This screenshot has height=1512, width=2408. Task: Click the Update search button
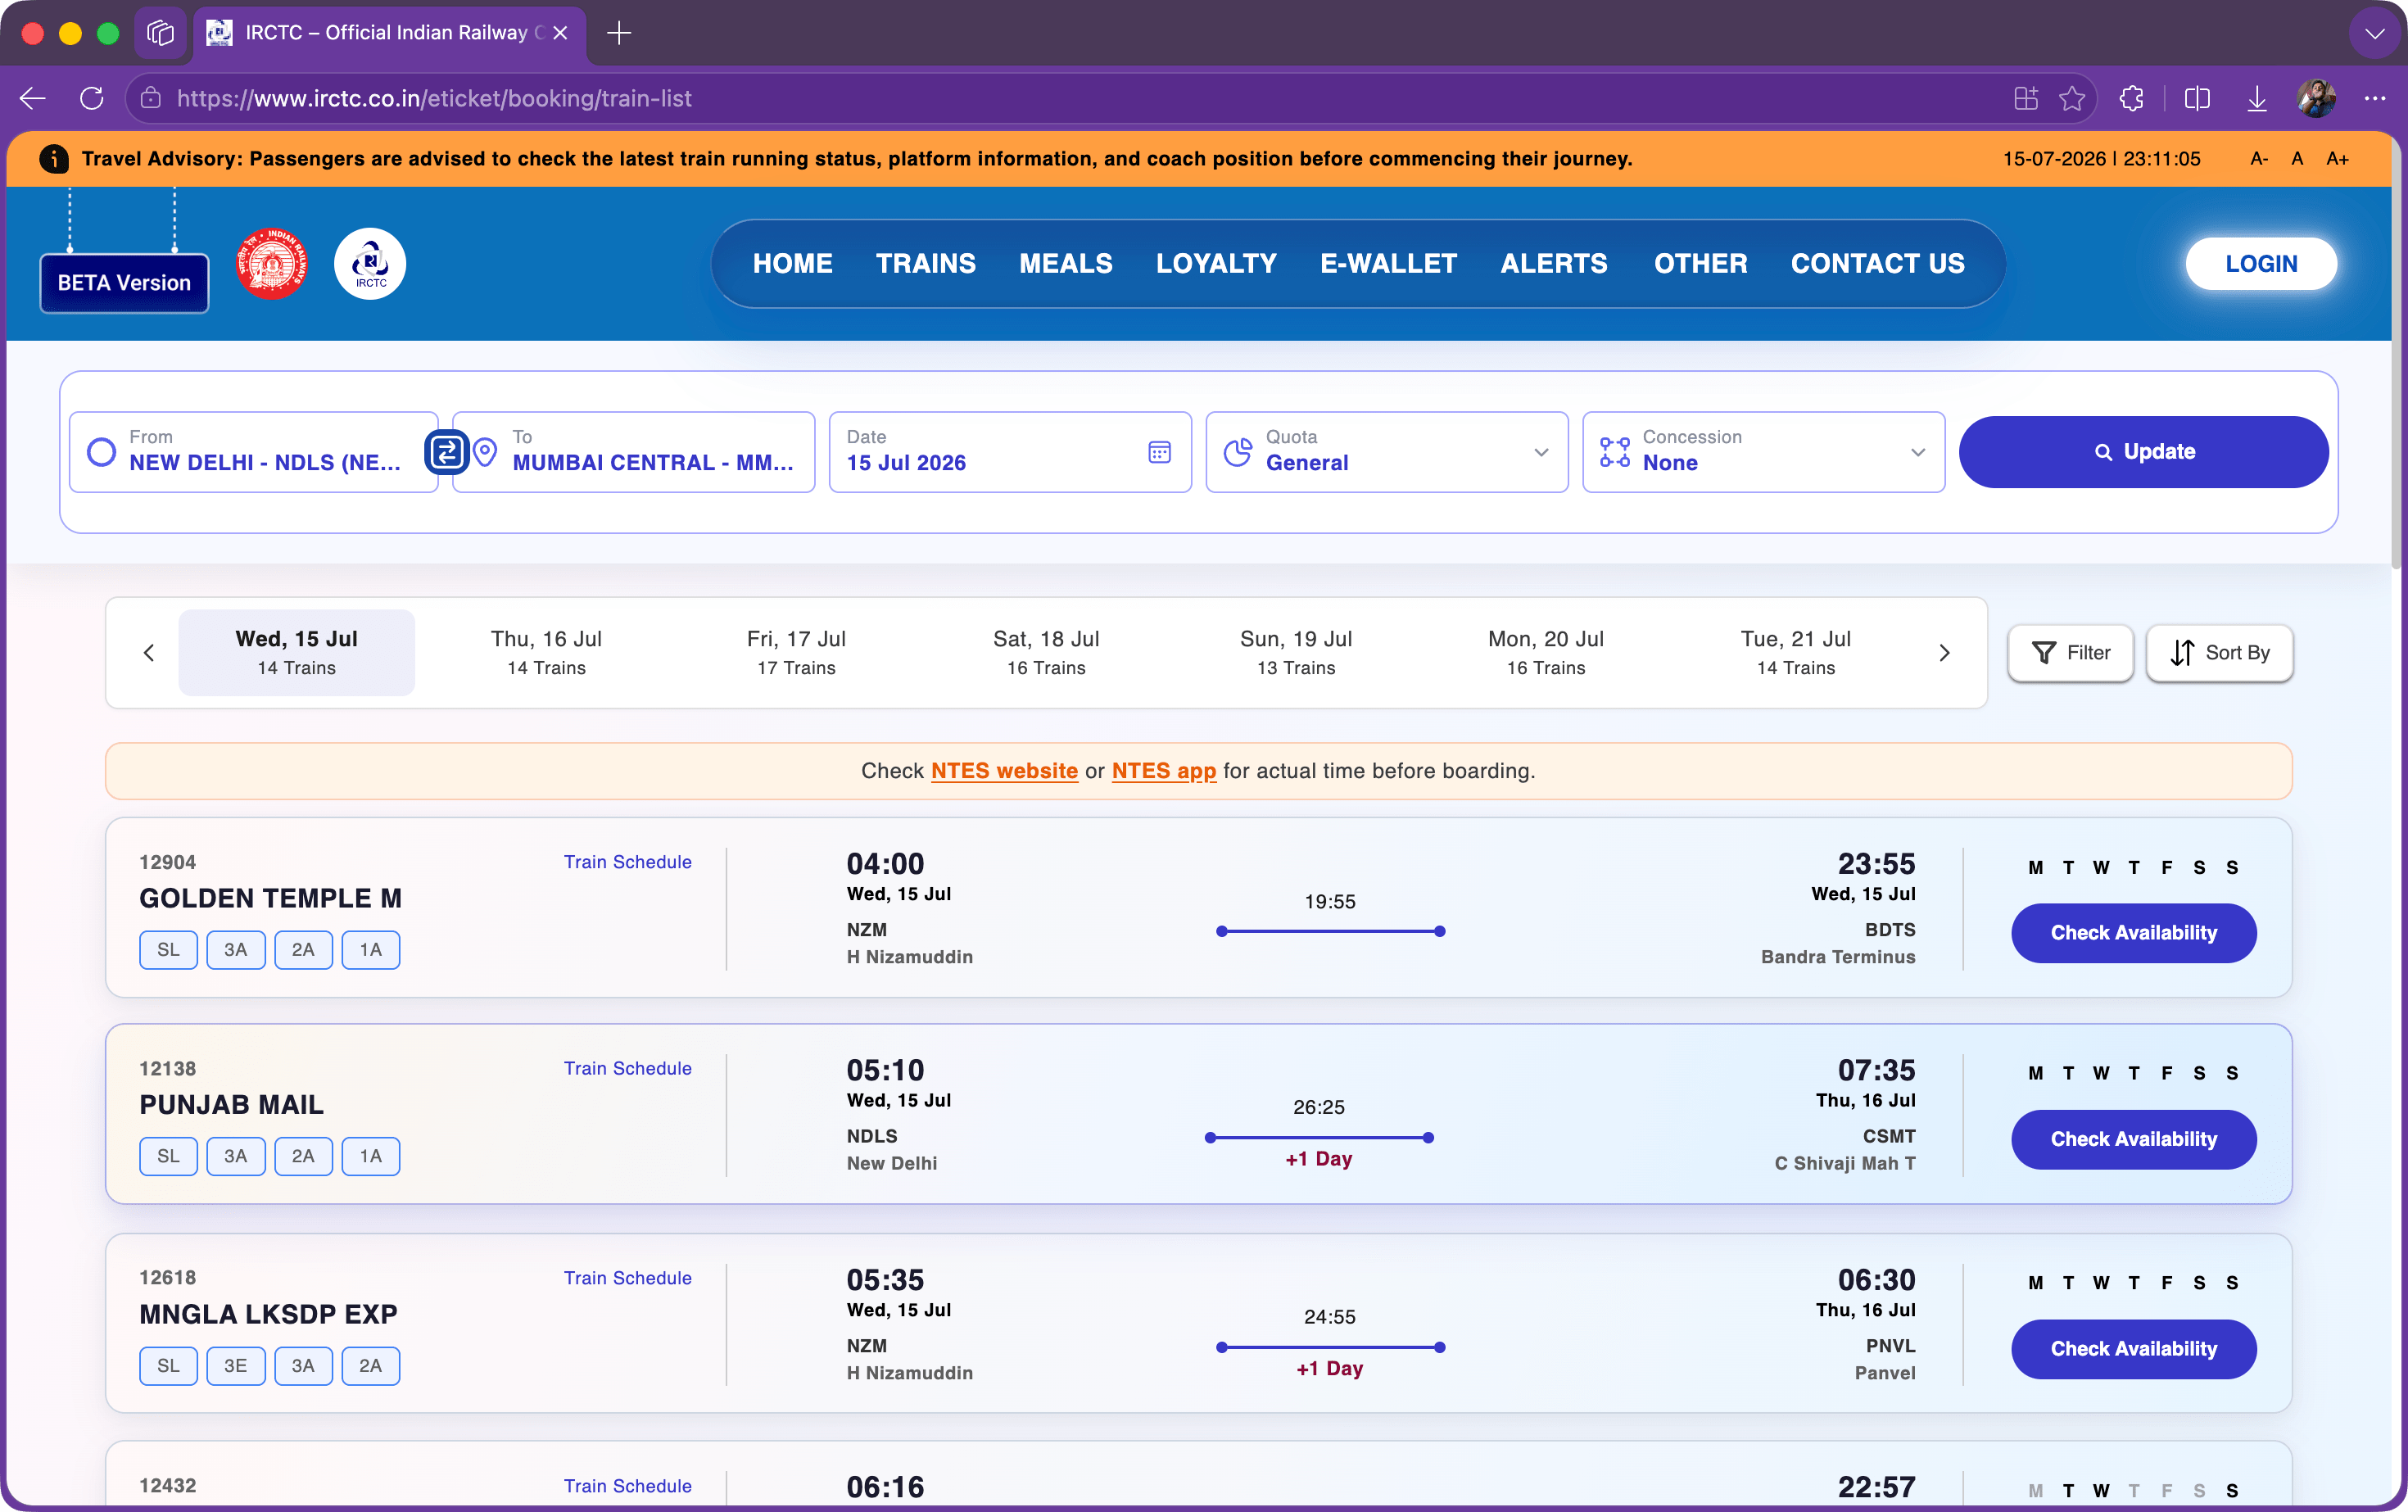tap(2144, 452)
